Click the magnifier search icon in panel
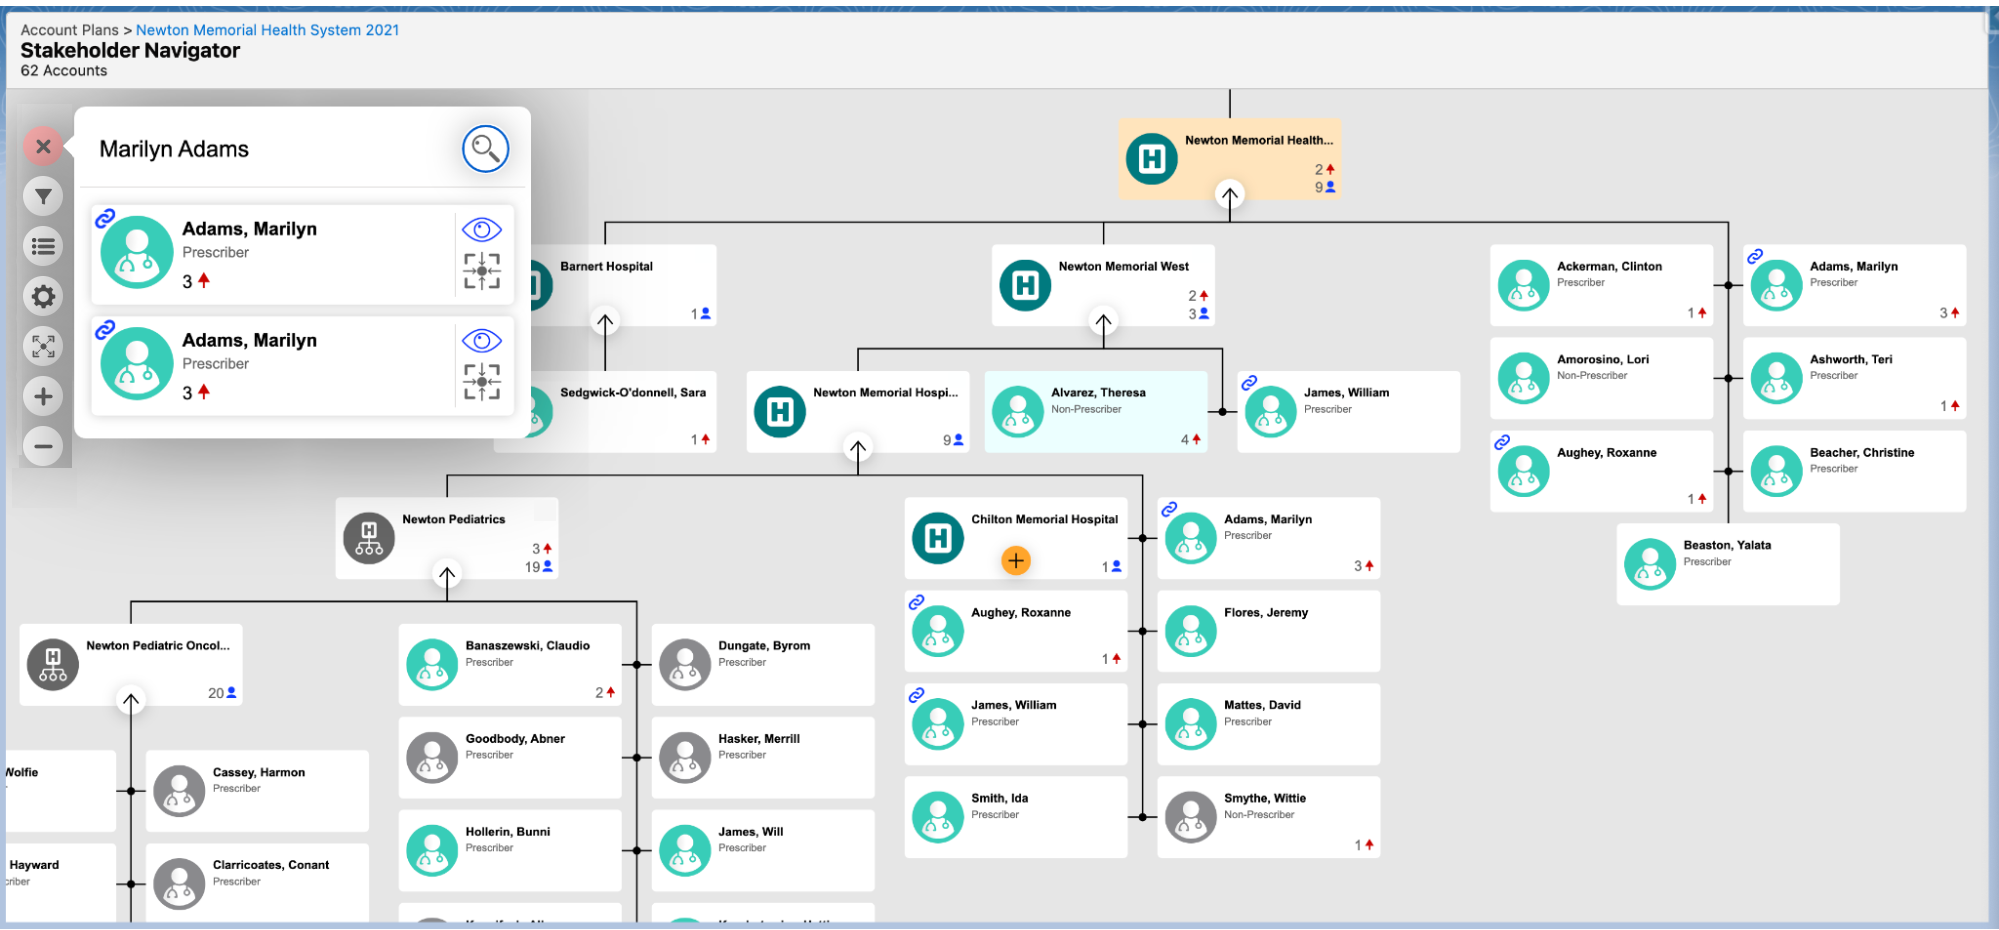The width and height of the screenshot is (1999, 930). 485,149
